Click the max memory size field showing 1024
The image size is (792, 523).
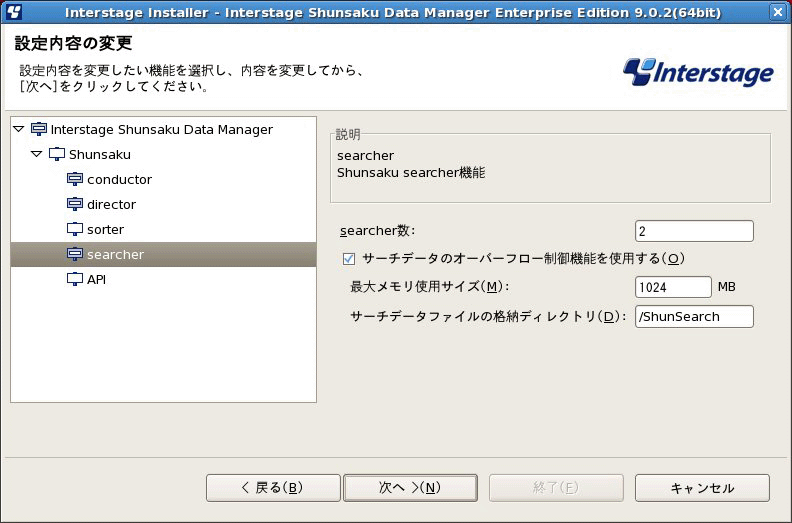coord(672,287)
